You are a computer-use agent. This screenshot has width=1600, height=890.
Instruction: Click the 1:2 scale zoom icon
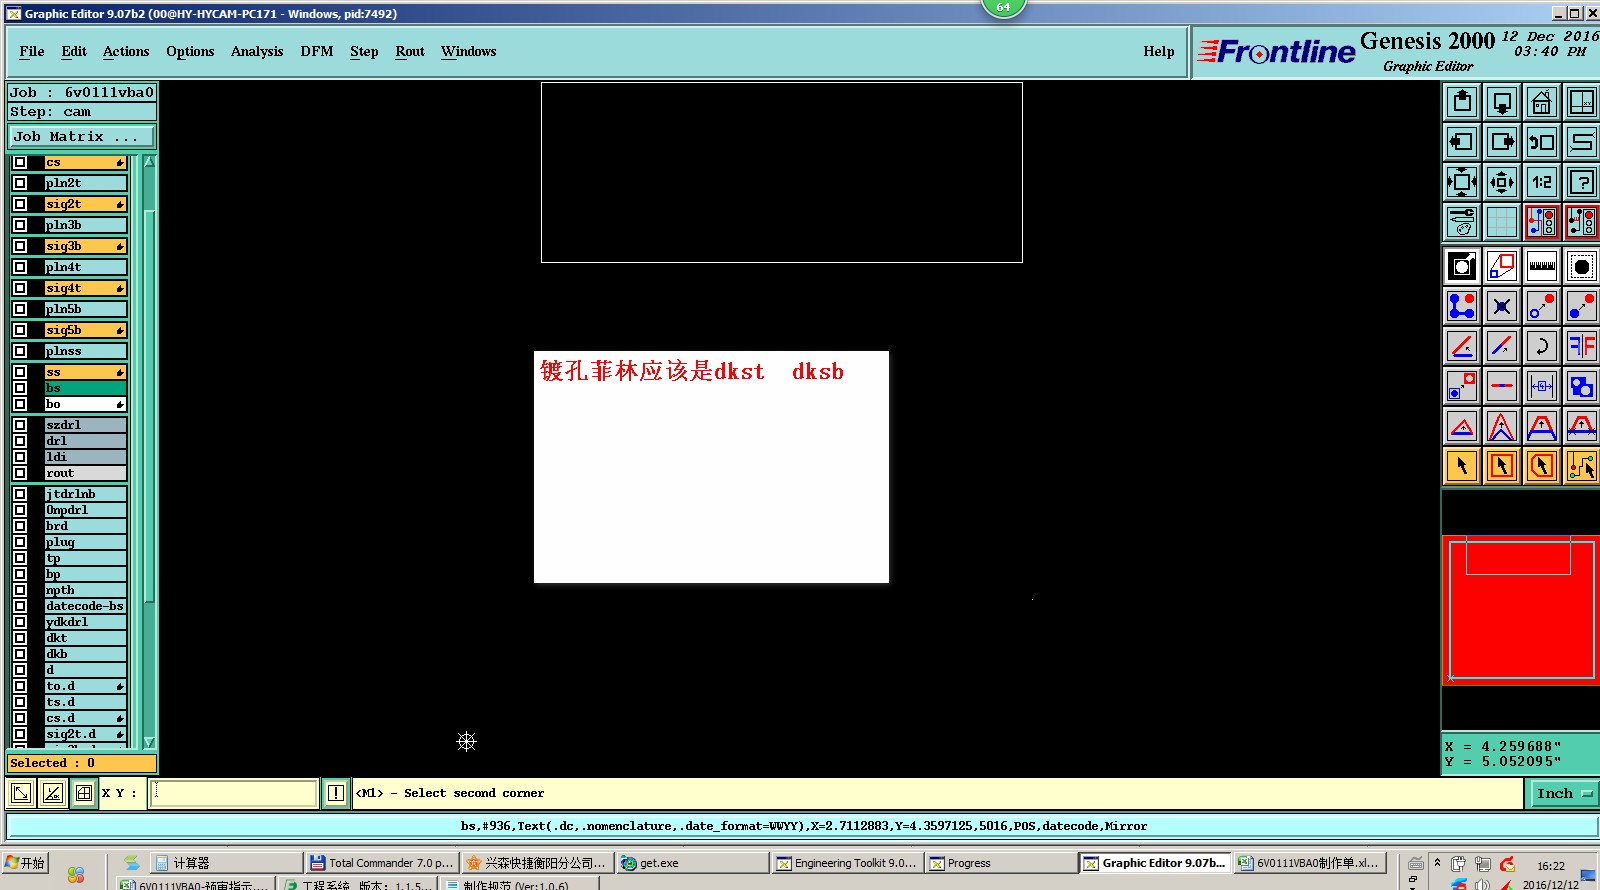1542,182
